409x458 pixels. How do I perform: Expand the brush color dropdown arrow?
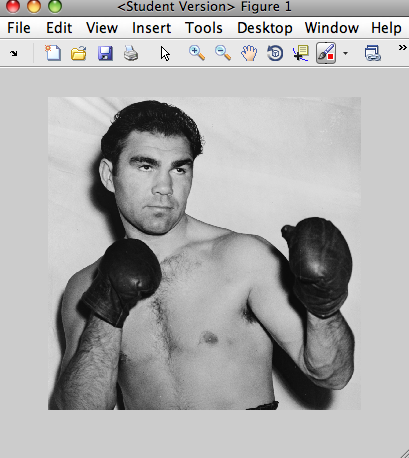tap(345, 53)
